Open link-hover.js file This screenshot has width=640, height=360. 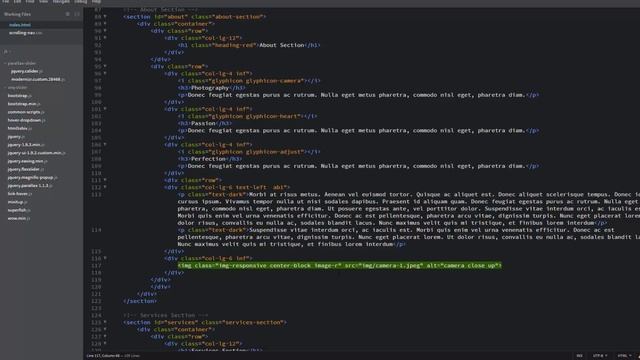(x=19, y=193)
